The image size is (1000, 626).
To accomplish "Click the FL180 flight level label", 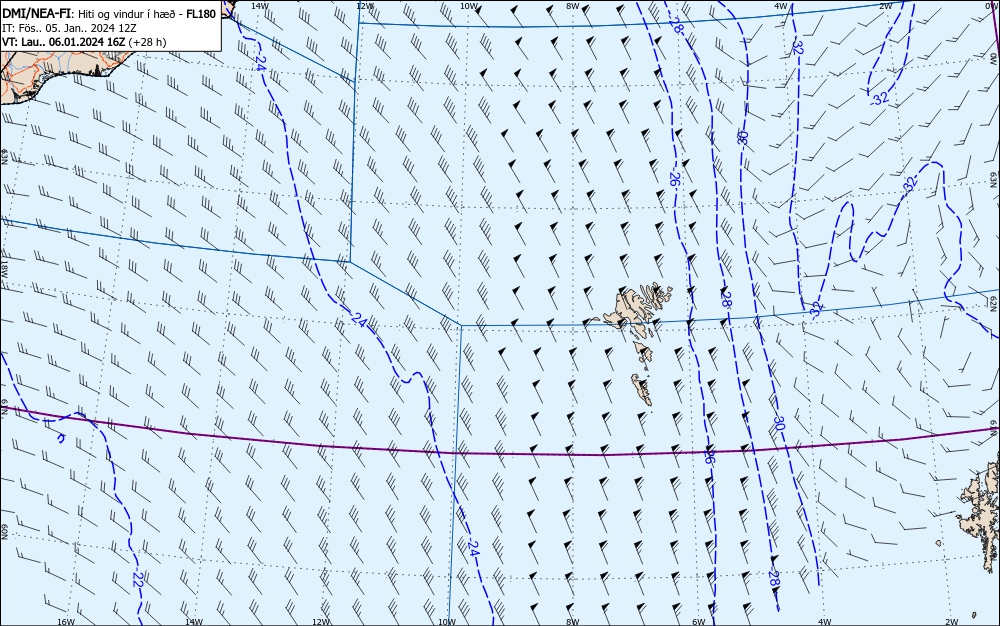I will (199, 14).
